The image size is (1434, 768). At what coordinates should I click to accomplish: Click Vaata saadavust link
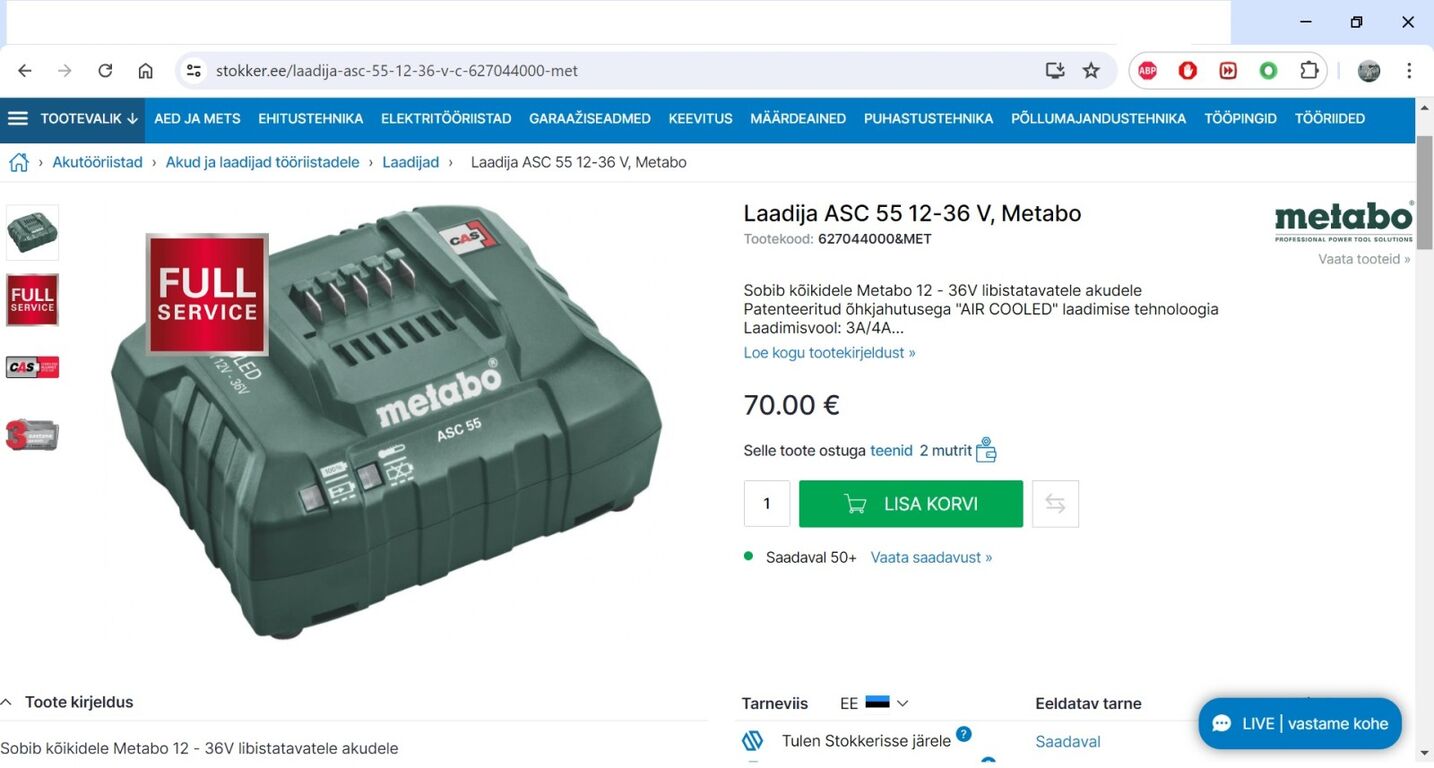point(931,557)
